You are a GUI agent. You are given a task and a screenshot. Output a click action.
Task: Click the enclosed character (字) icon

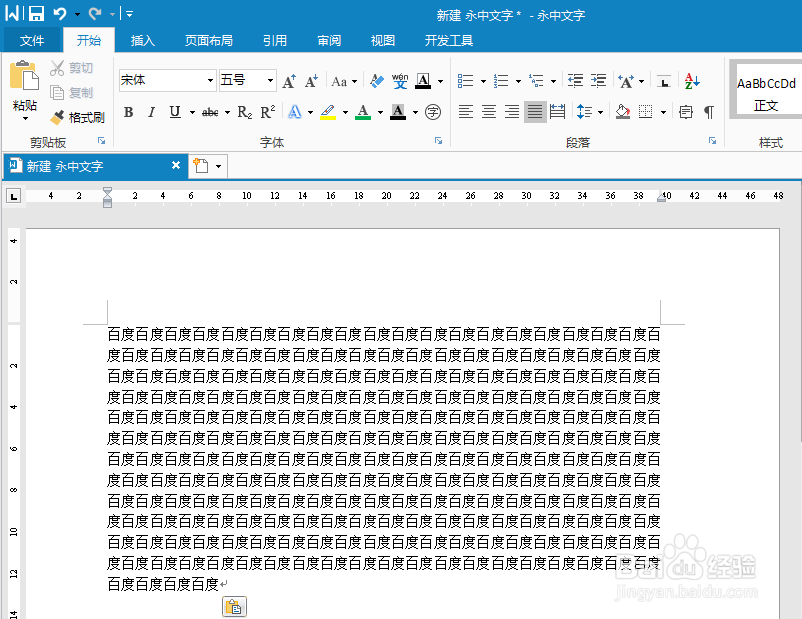pos(433,112)
